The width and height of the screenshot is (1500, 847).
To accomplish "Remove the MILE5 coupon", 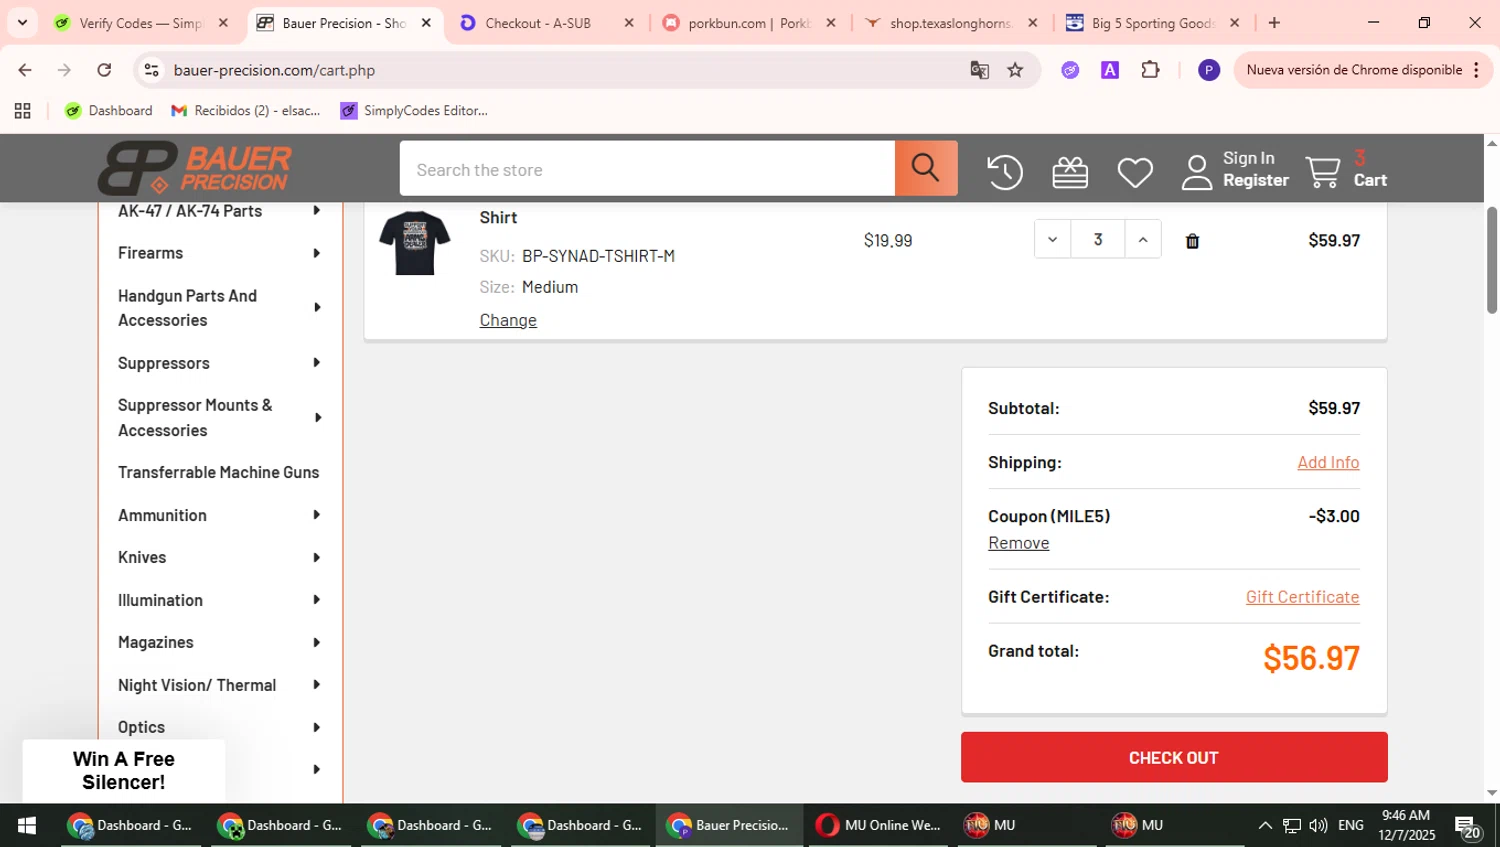I will pyautogui.click(x=1018, y=543).
